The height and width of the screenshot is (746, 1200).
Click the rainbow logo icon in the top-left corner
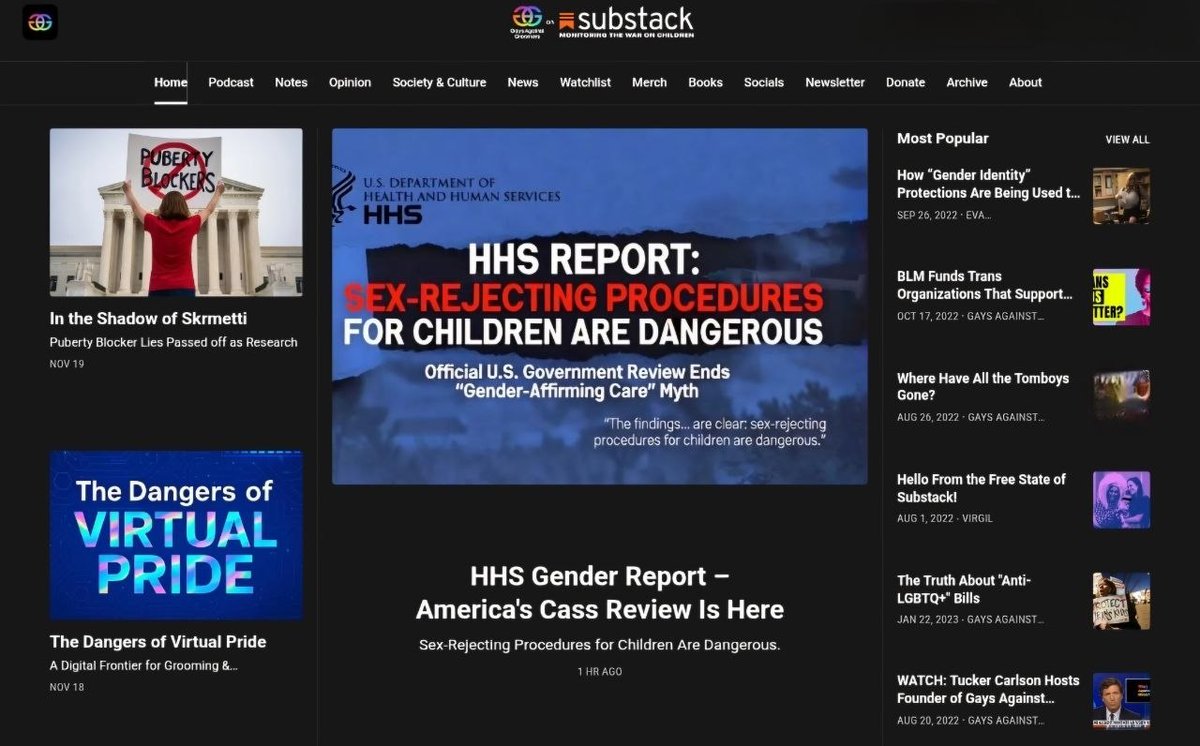(x=40, y=22)
